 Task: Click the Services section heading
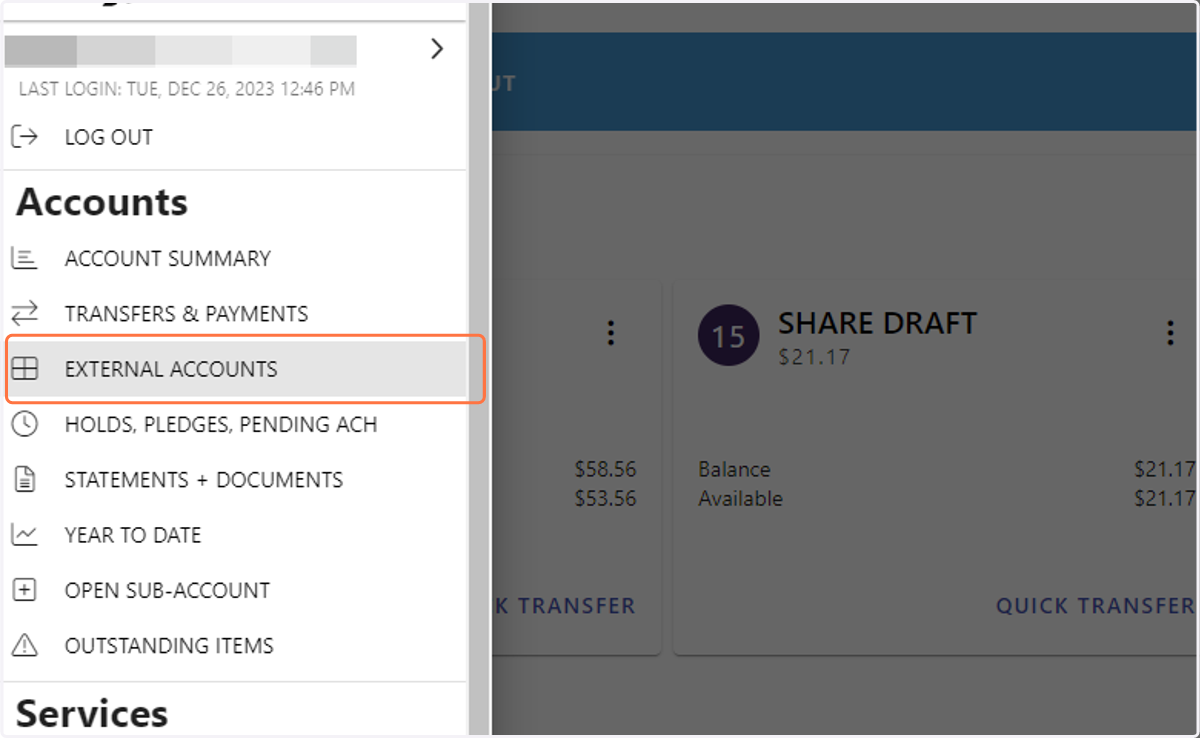[92, 714]
